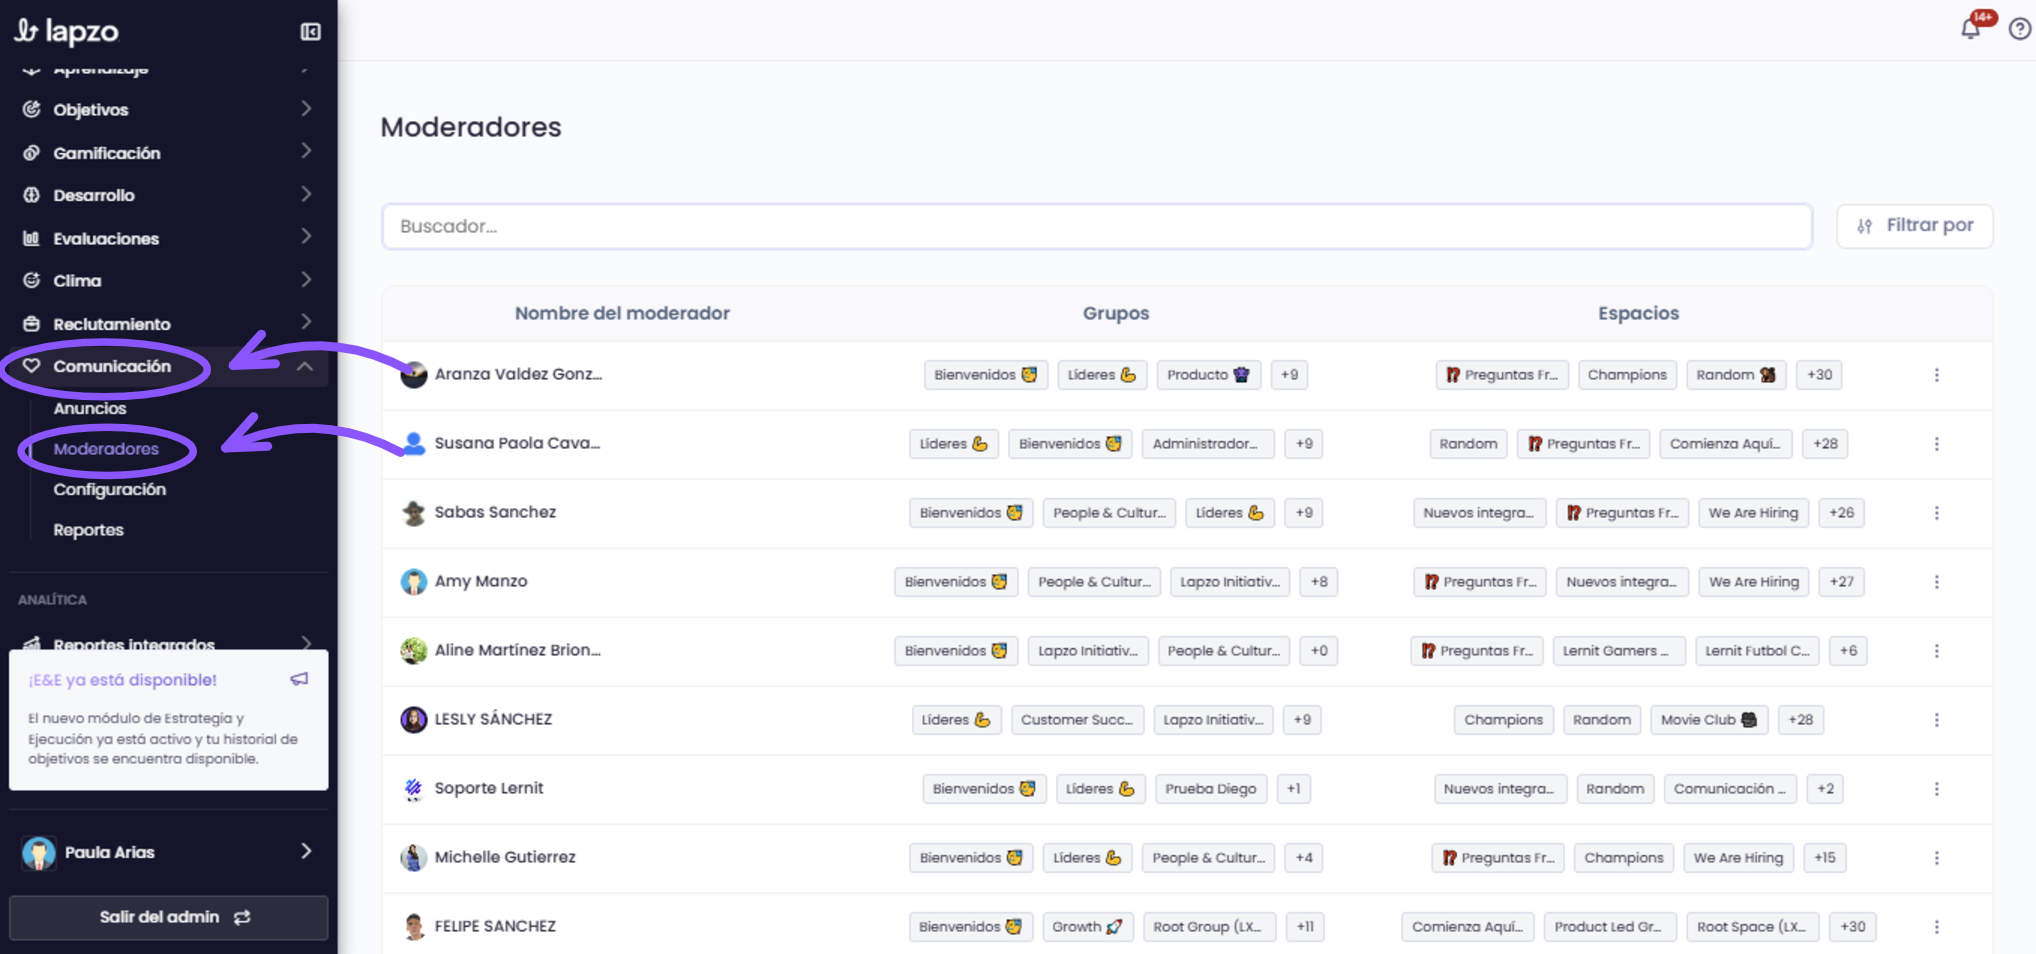The image size is (2036, 954).
Task: Collapse the Comunicación menu chevron
Action: (305, 367)
